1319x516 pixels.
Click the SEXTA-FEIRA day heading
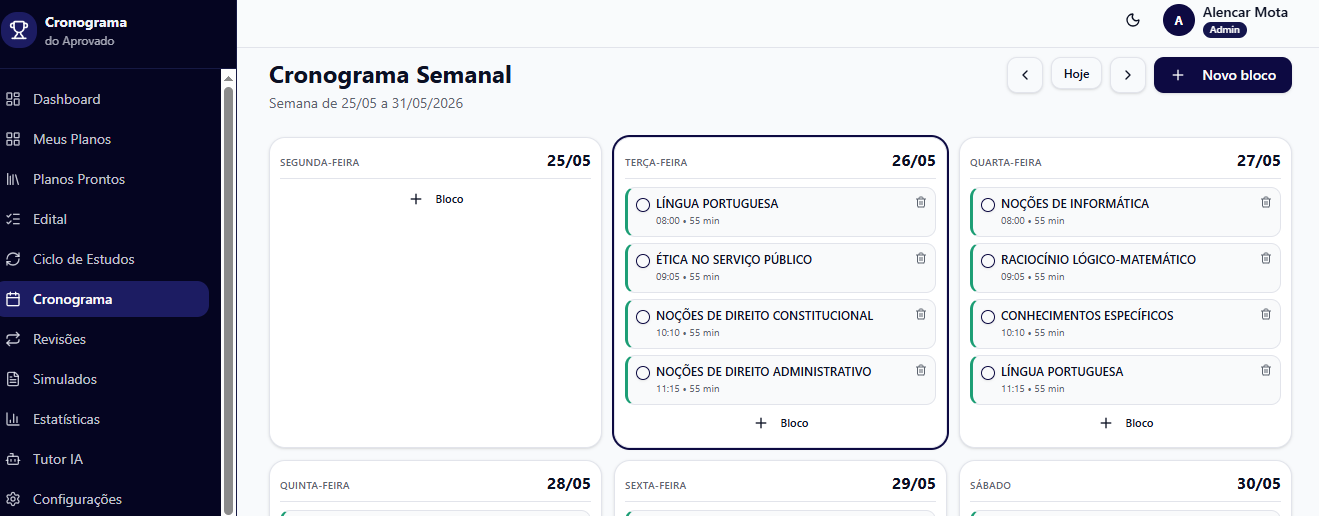click(x=656, y=485)
